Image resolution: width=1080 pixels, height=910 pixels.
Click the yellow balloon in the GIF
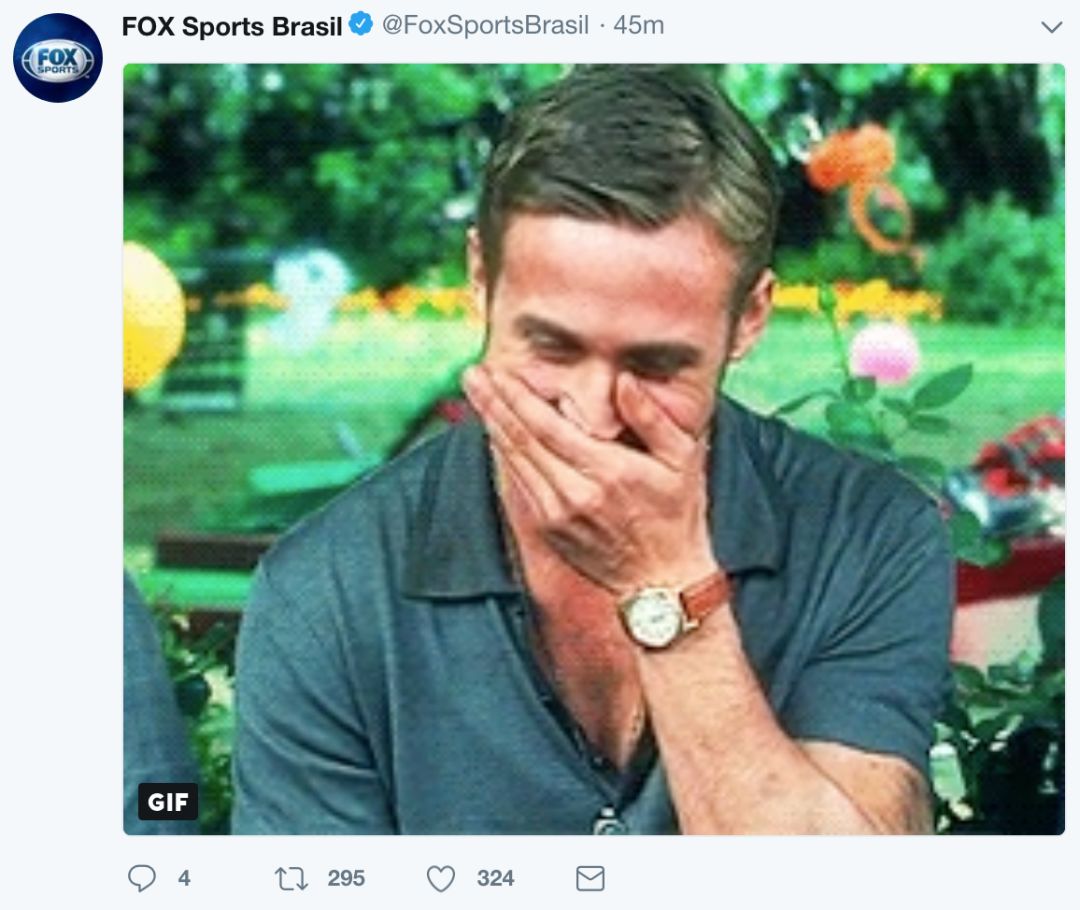[152, 315]
